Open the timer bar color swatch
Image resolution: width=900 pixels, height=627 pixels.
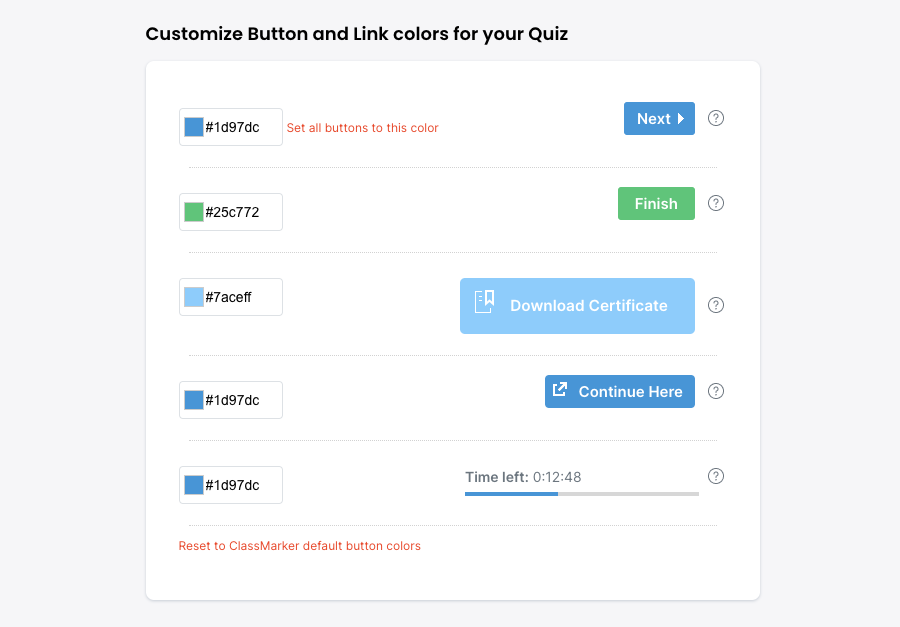tap(194, 485)
